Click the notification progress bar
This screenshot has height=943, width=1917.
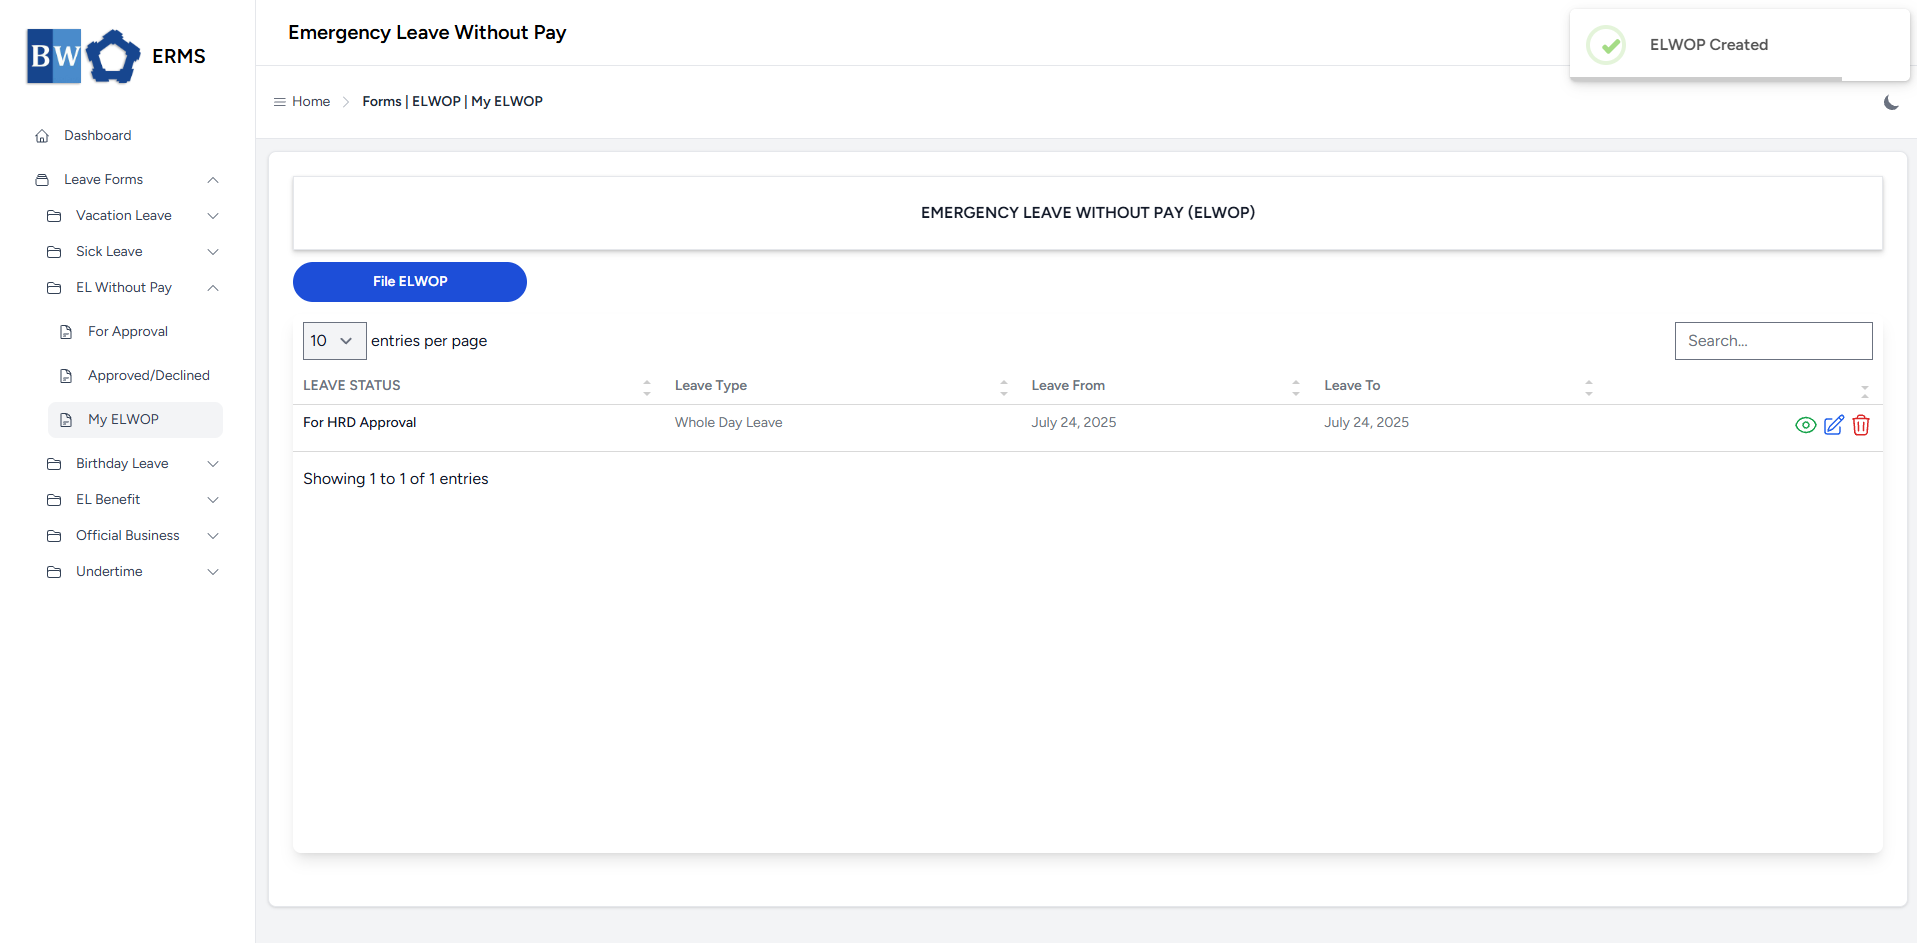click(1706, 78)
